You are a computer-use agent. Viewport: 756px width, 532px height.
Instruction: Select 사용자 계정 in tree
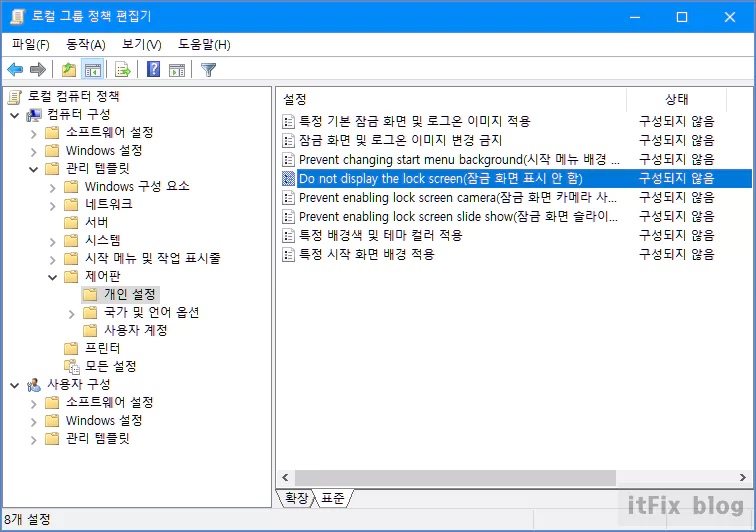tap(135, 330)
